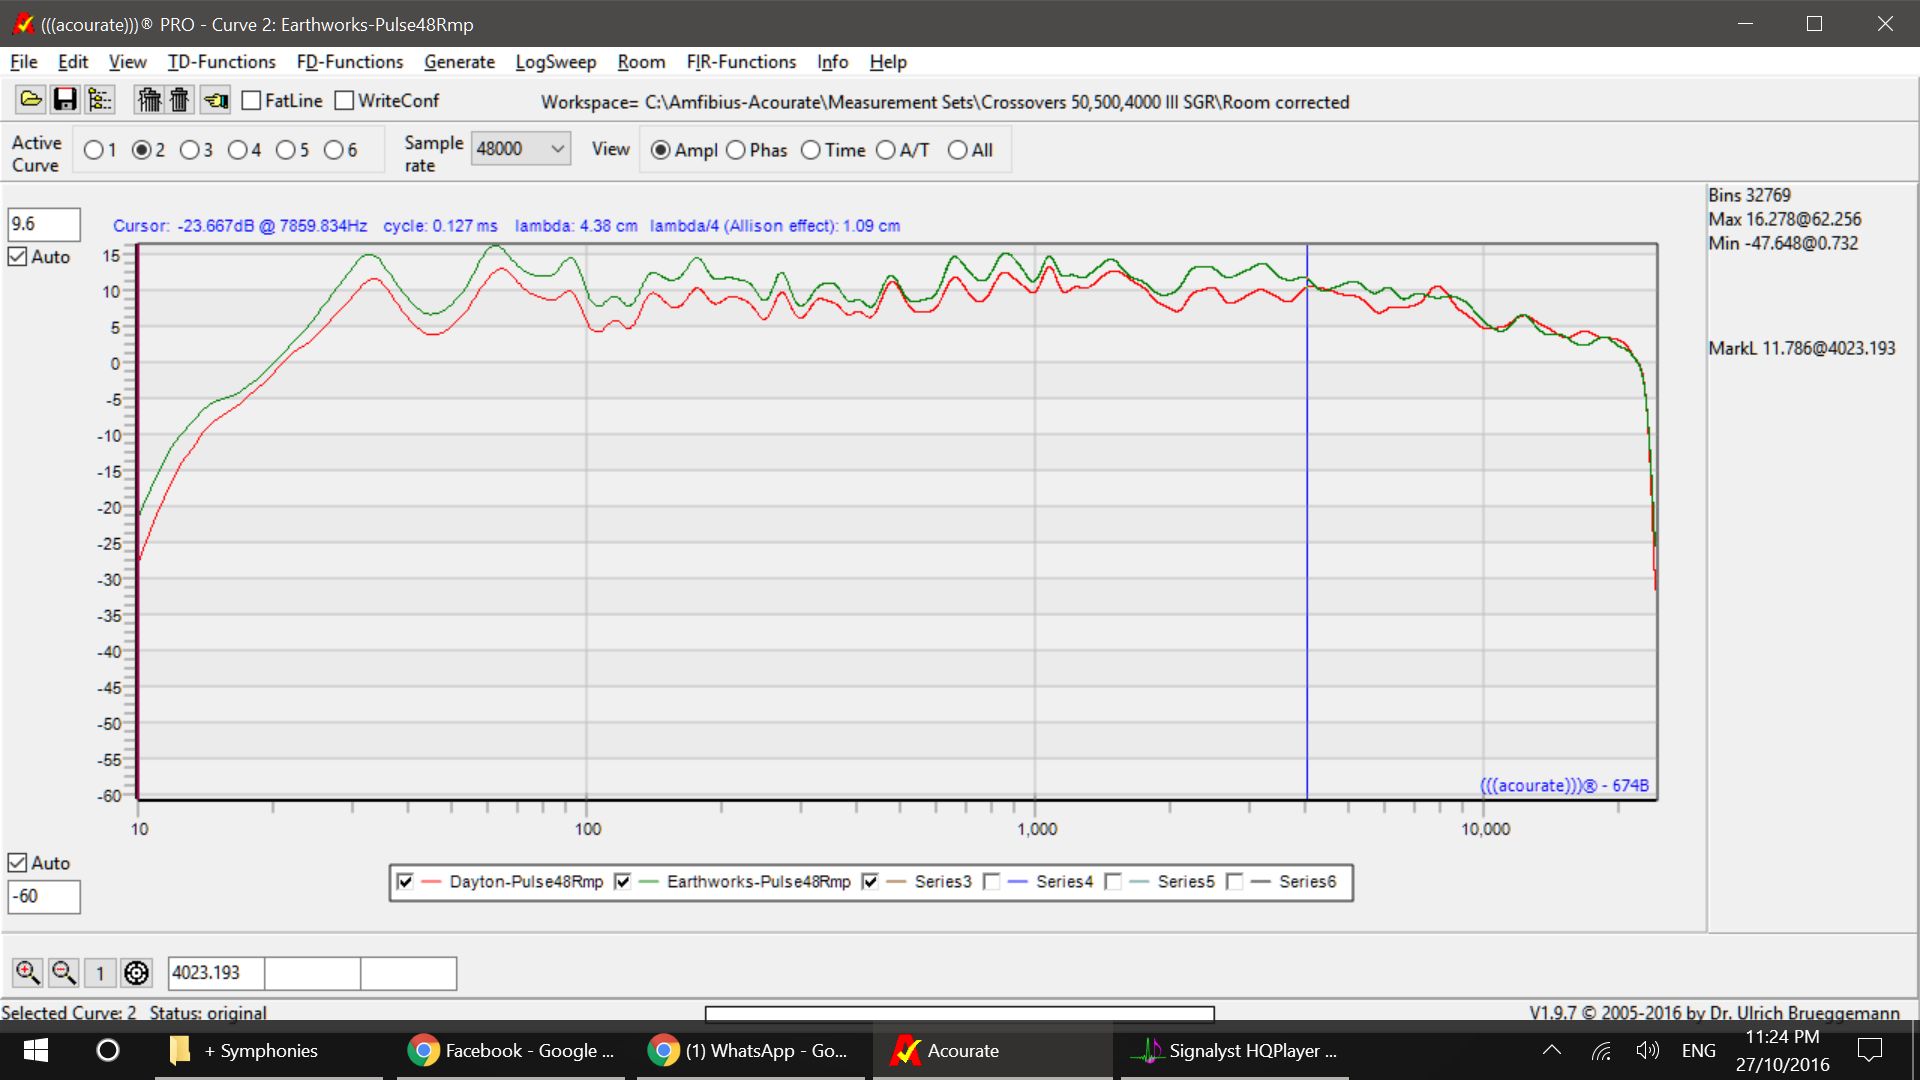Switch to WhatsApp Chrome taskbar window

tap(751, 1050)
